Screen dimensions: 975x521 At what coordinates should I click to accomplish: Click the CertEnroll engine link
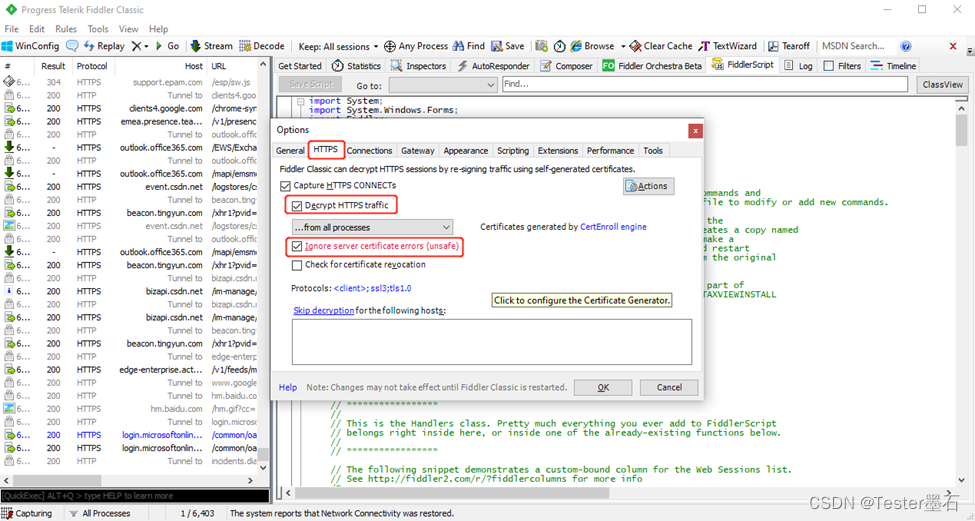tap(613, 227)
